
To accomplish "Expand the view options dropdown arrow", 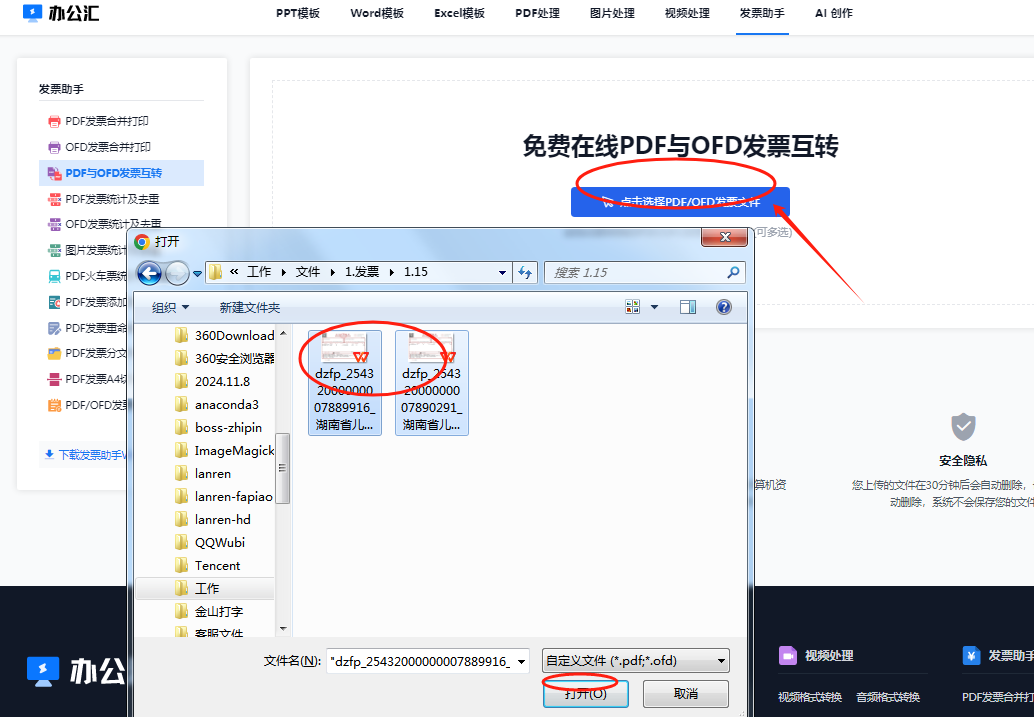I will 654,307.
